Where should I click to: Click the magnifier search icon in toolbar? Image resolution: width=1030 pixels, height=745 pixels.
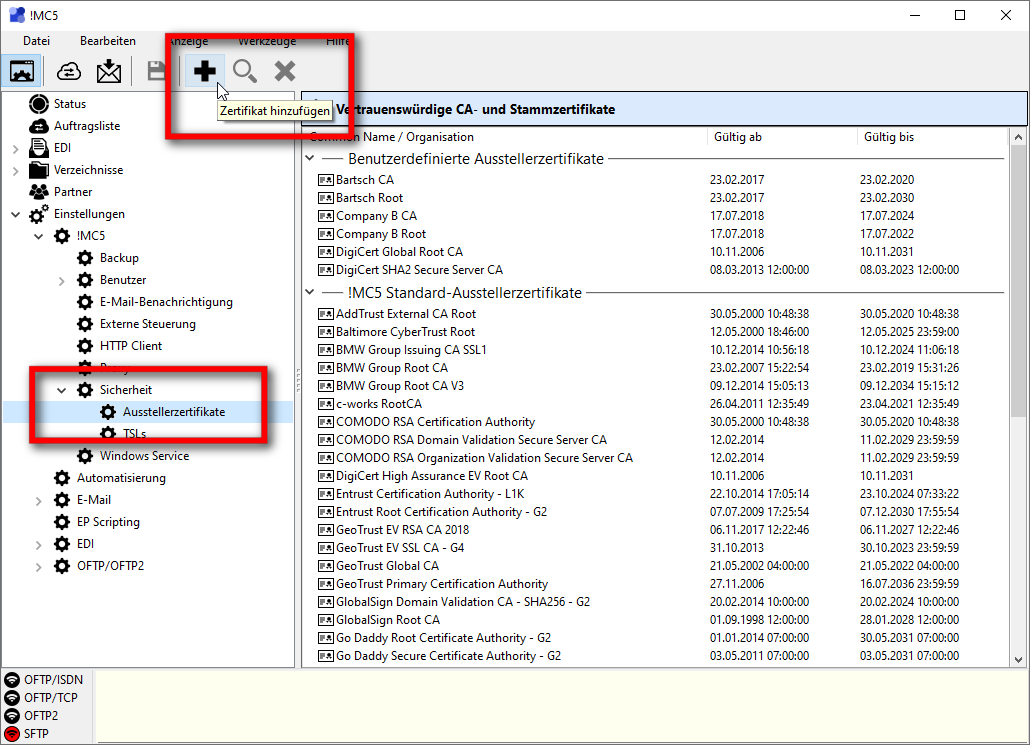click(245, 71)
